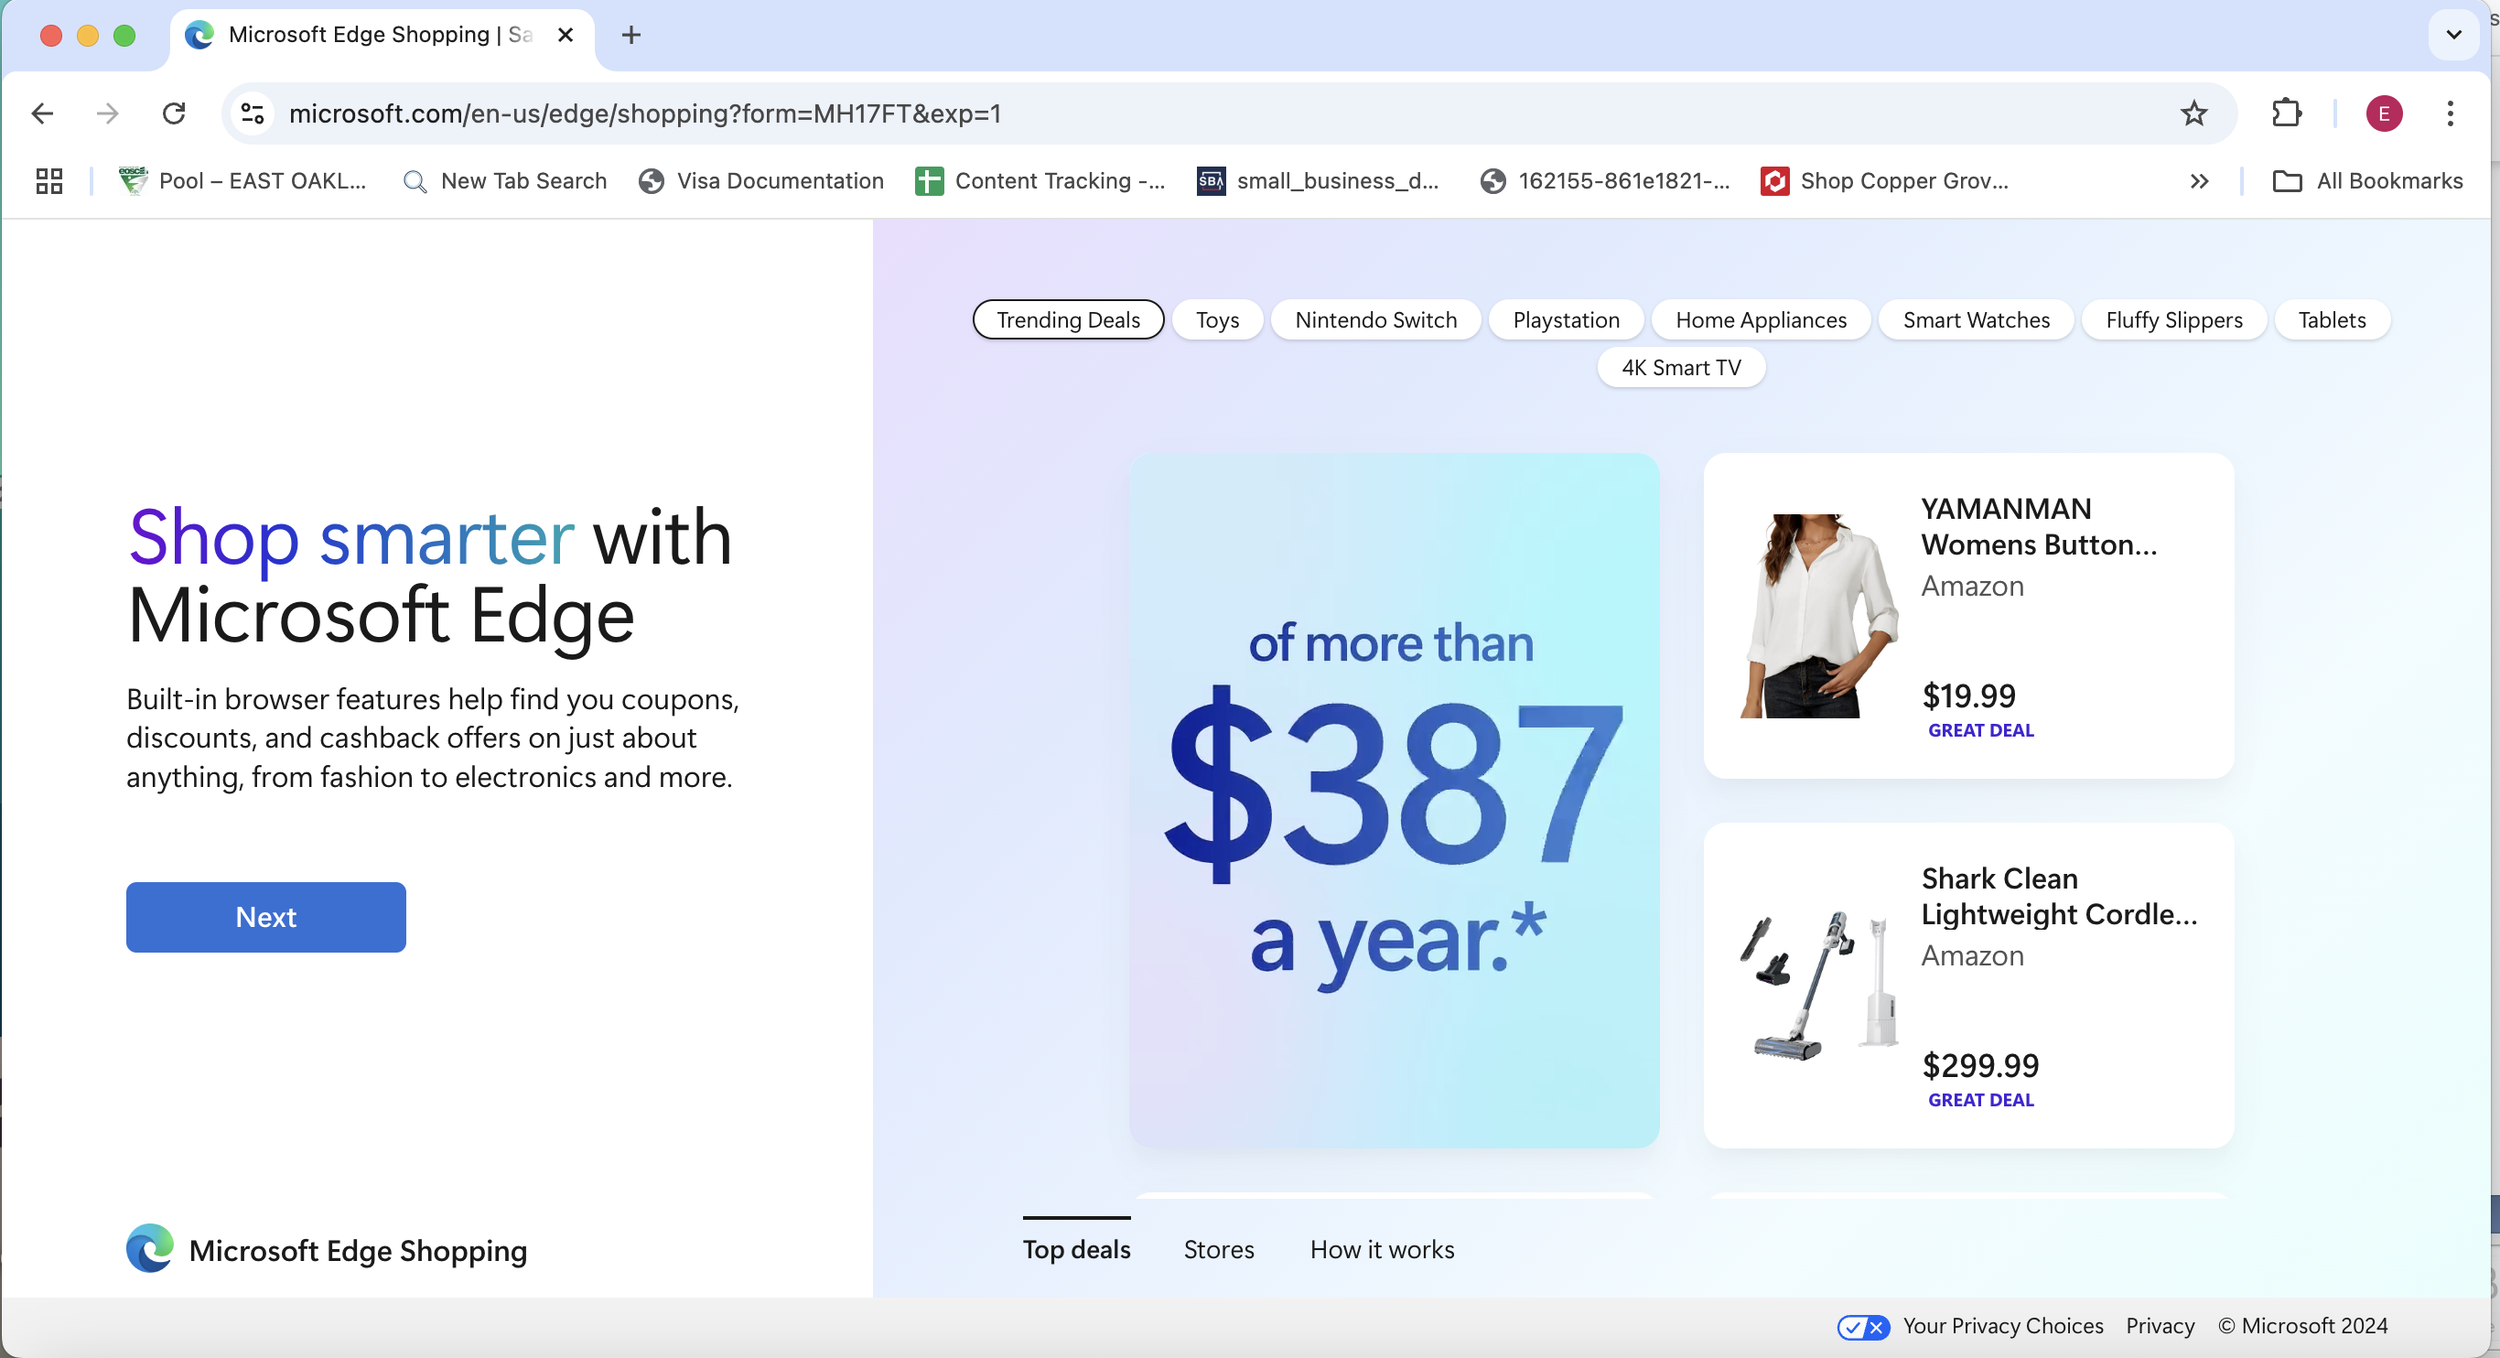
Task: Open the Extensions puzzle icon
Action: (2286, 114)
